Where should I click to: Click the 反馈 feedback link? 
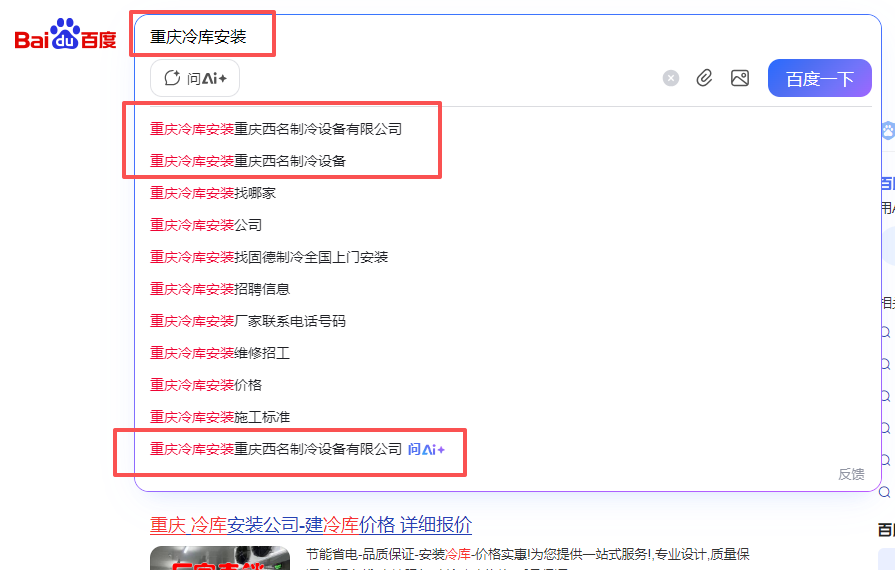tap(851, 474)
